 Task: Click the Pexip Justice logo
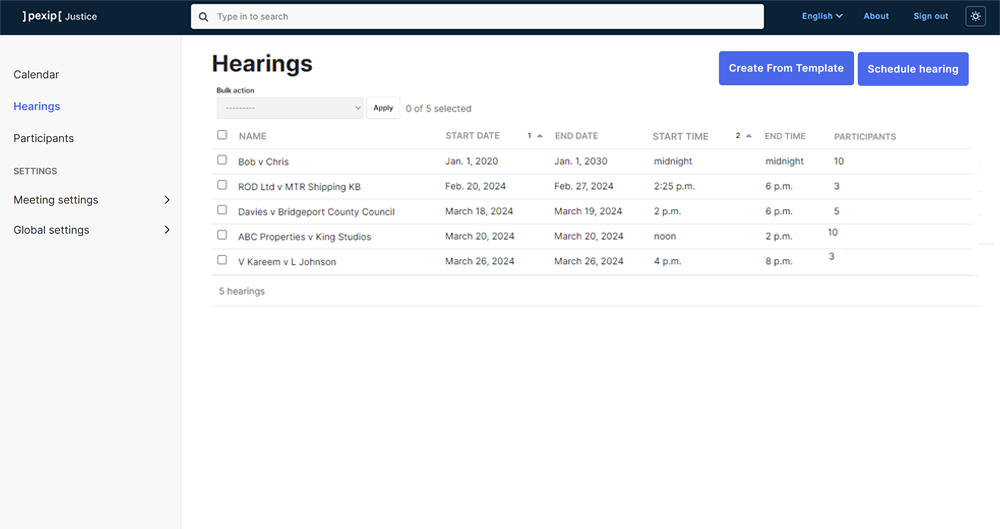(x=60, y=16)
